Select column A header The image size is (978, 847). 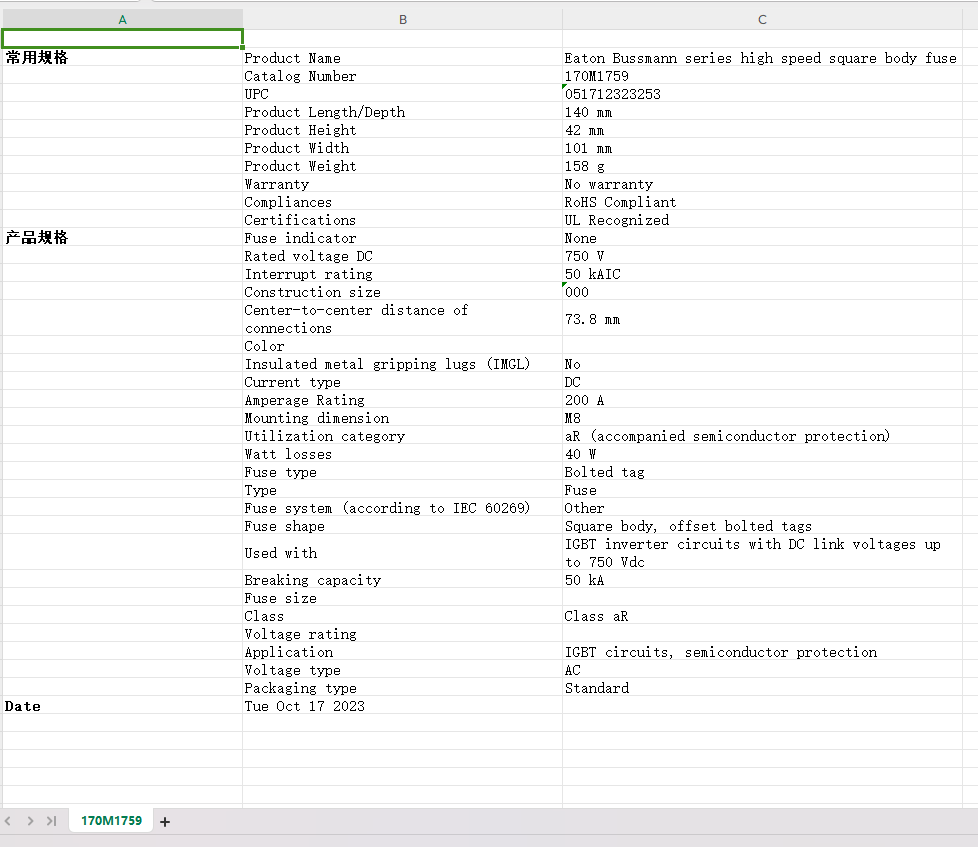point(122,19)
